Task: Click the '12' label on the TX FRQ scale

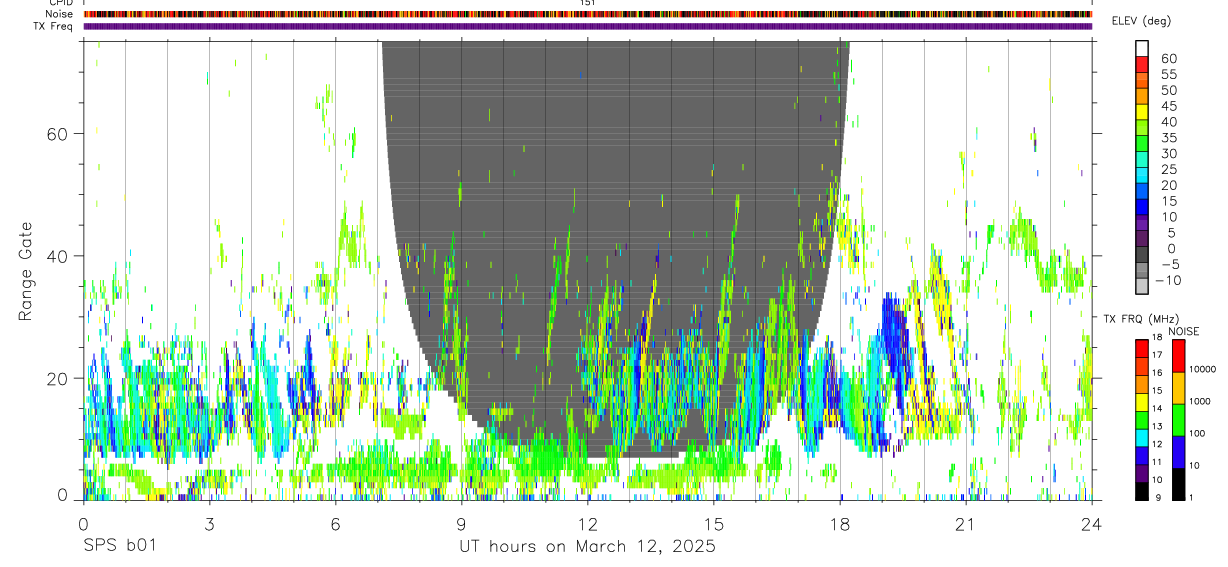Action: tap(1157, 444)
